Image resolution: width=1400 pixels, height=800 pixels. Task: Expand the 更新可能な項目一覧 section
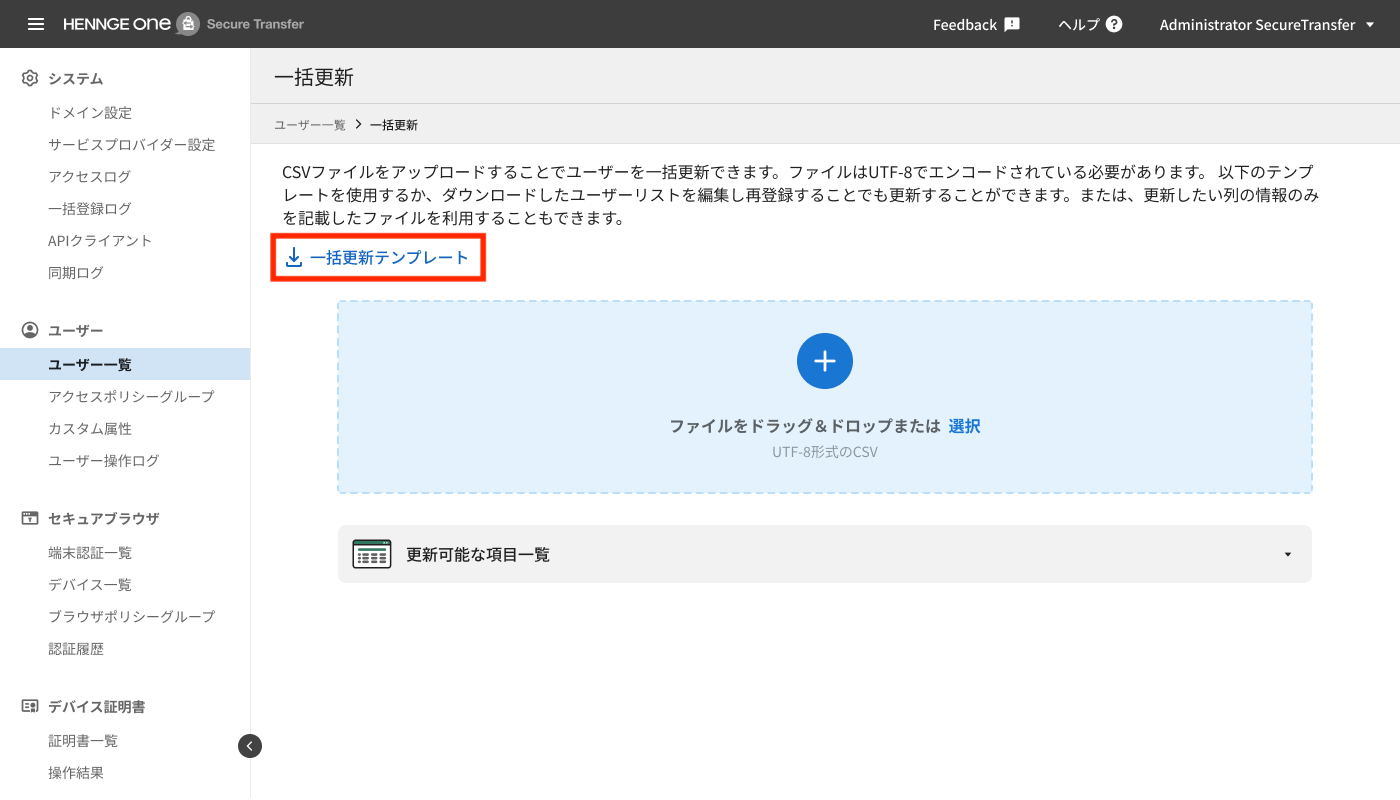pos(1287,553)
